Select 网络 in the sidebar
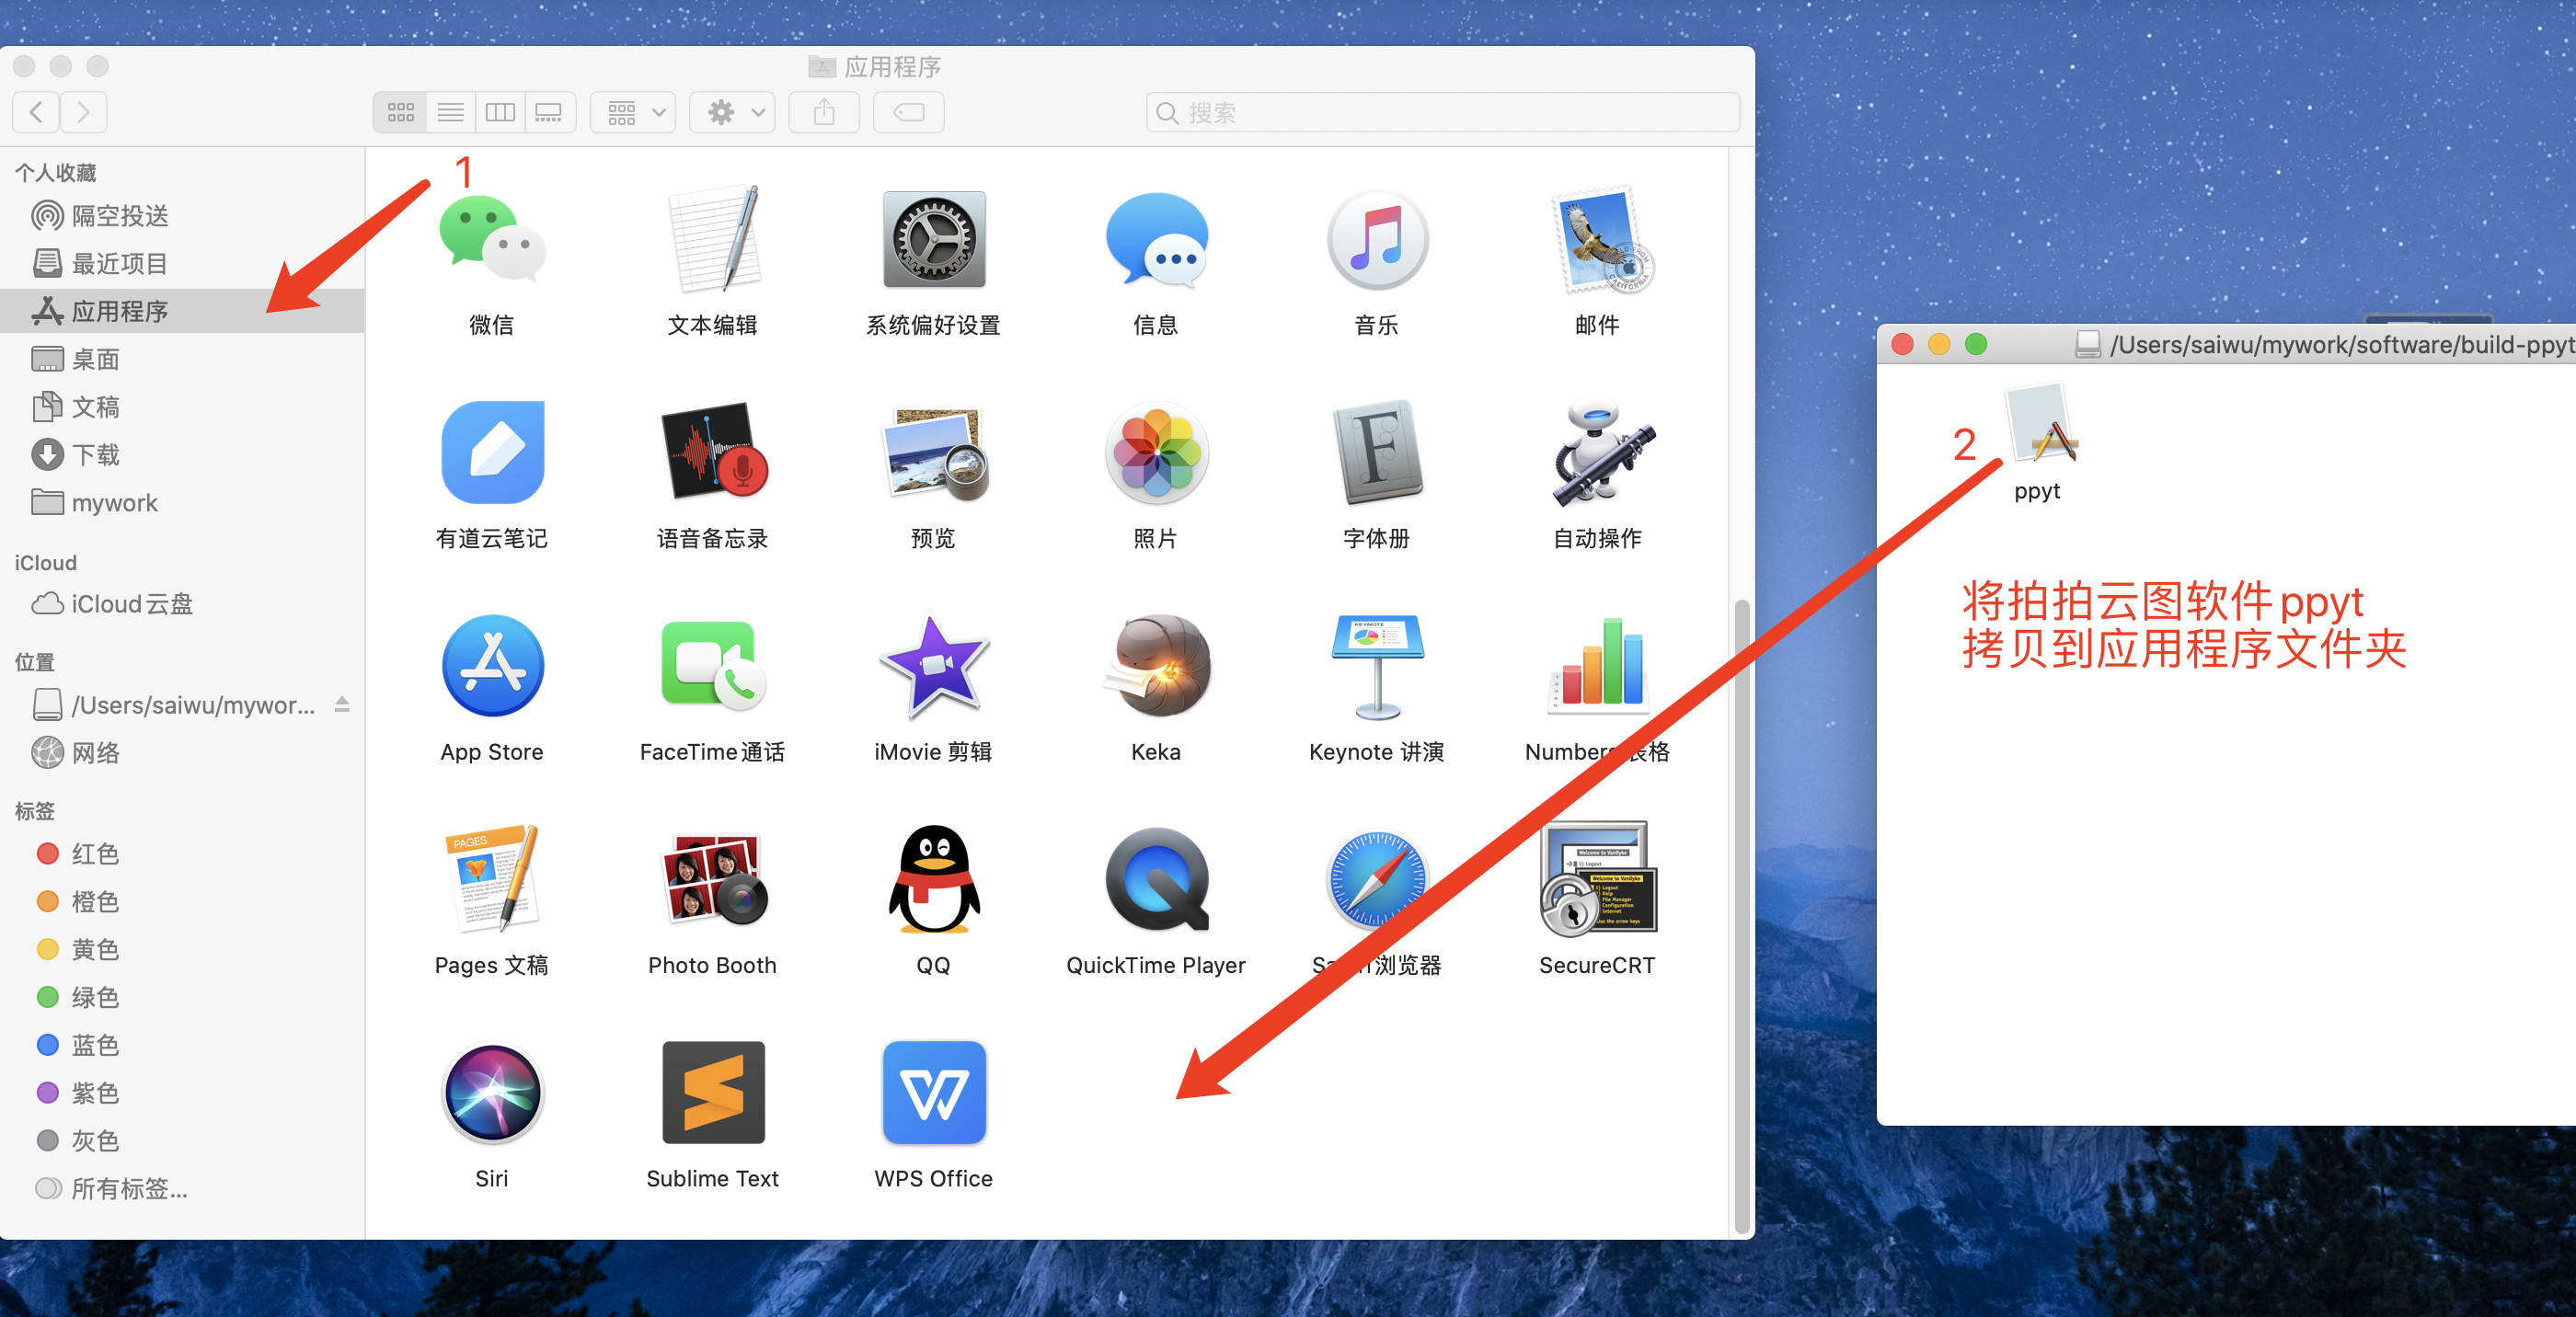 coord(182,752)
